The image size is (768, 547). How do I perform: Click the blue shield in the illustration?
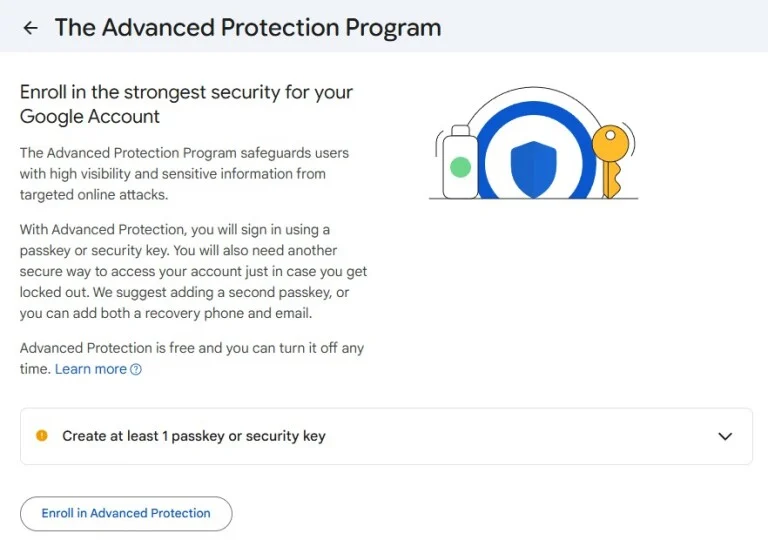[533, 168]
